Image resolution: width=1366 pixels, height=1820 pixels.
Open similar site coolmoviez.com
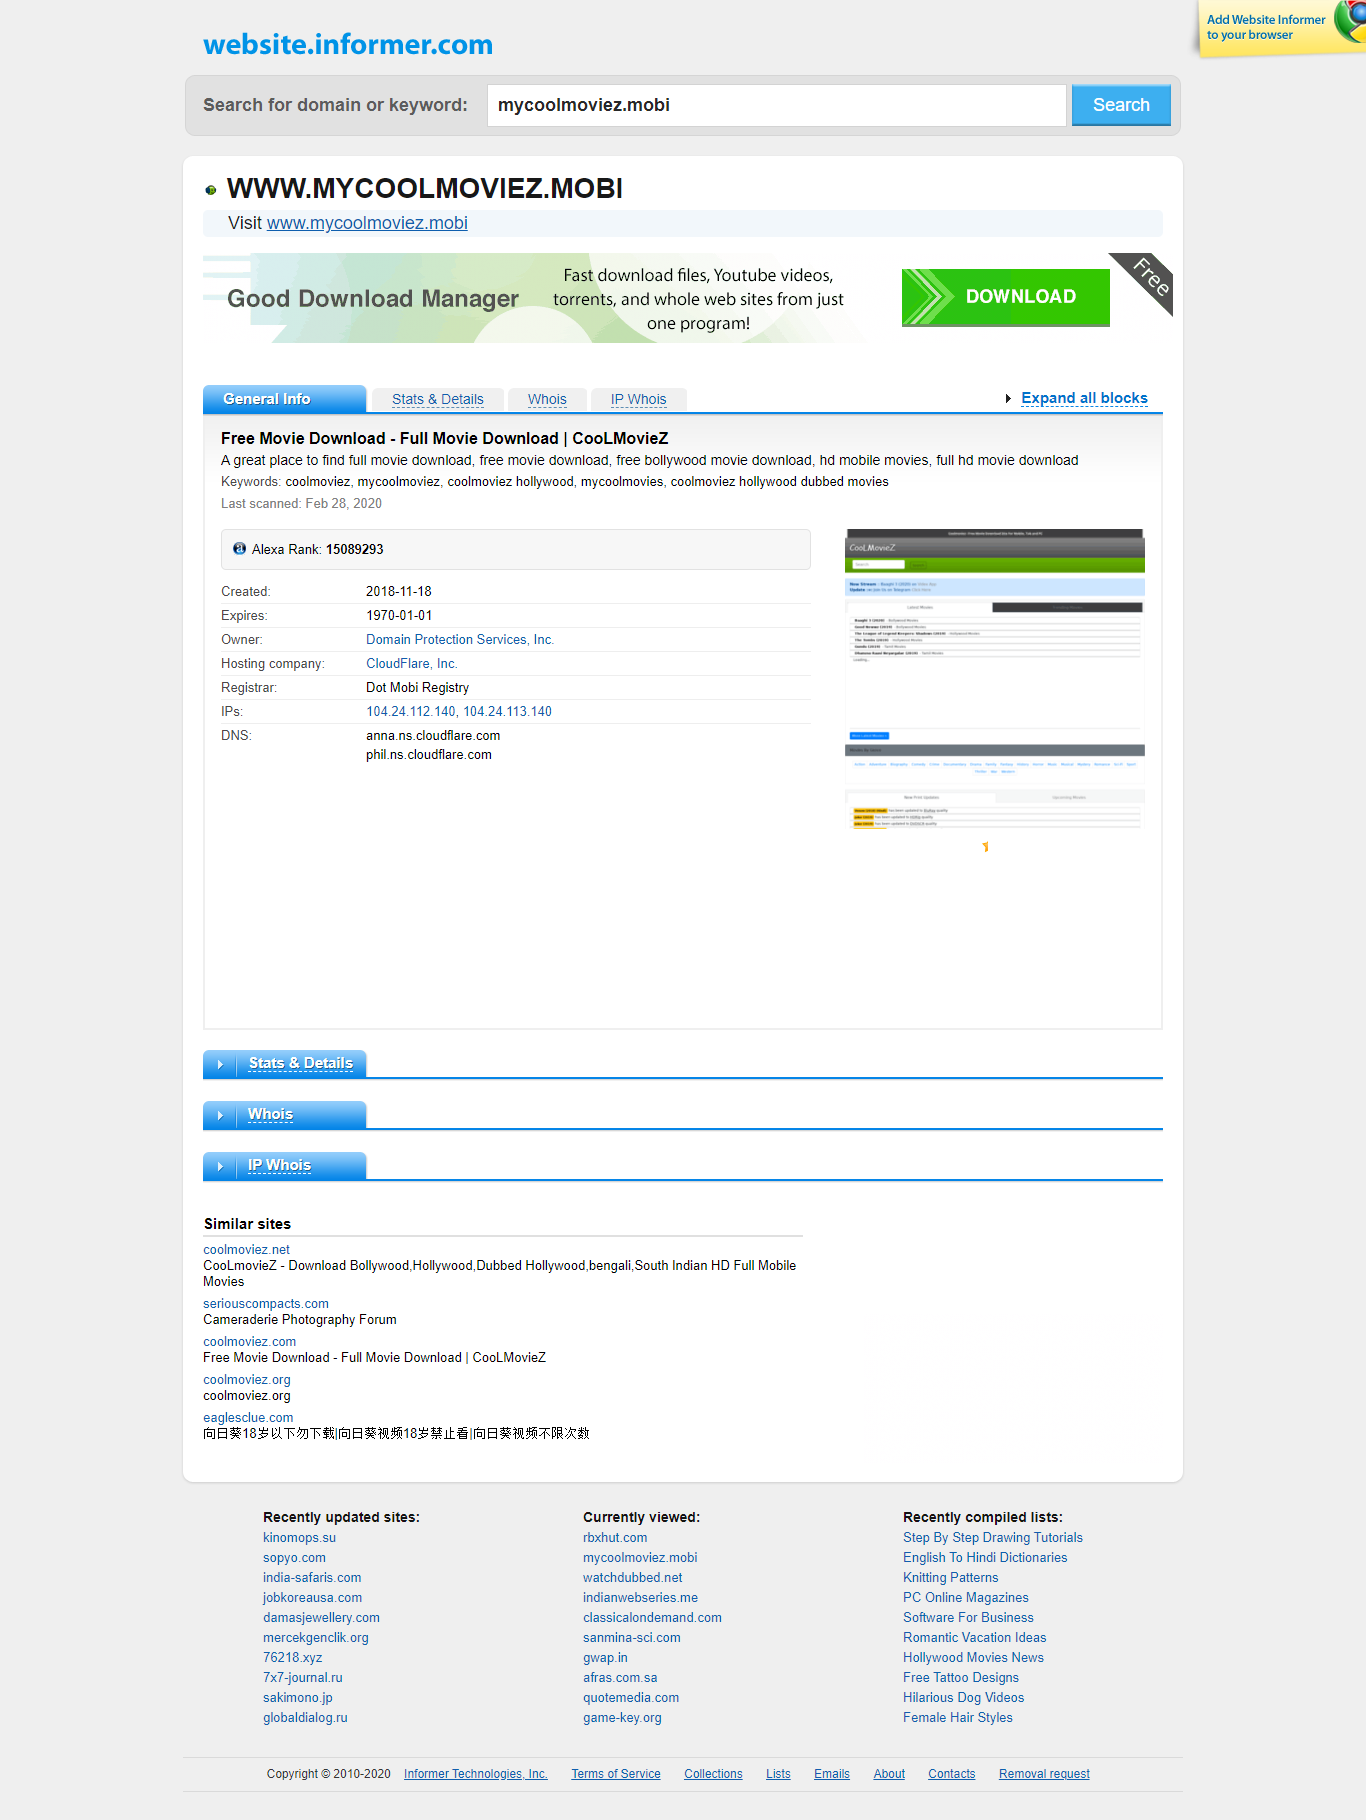(x=250, y=1342)
